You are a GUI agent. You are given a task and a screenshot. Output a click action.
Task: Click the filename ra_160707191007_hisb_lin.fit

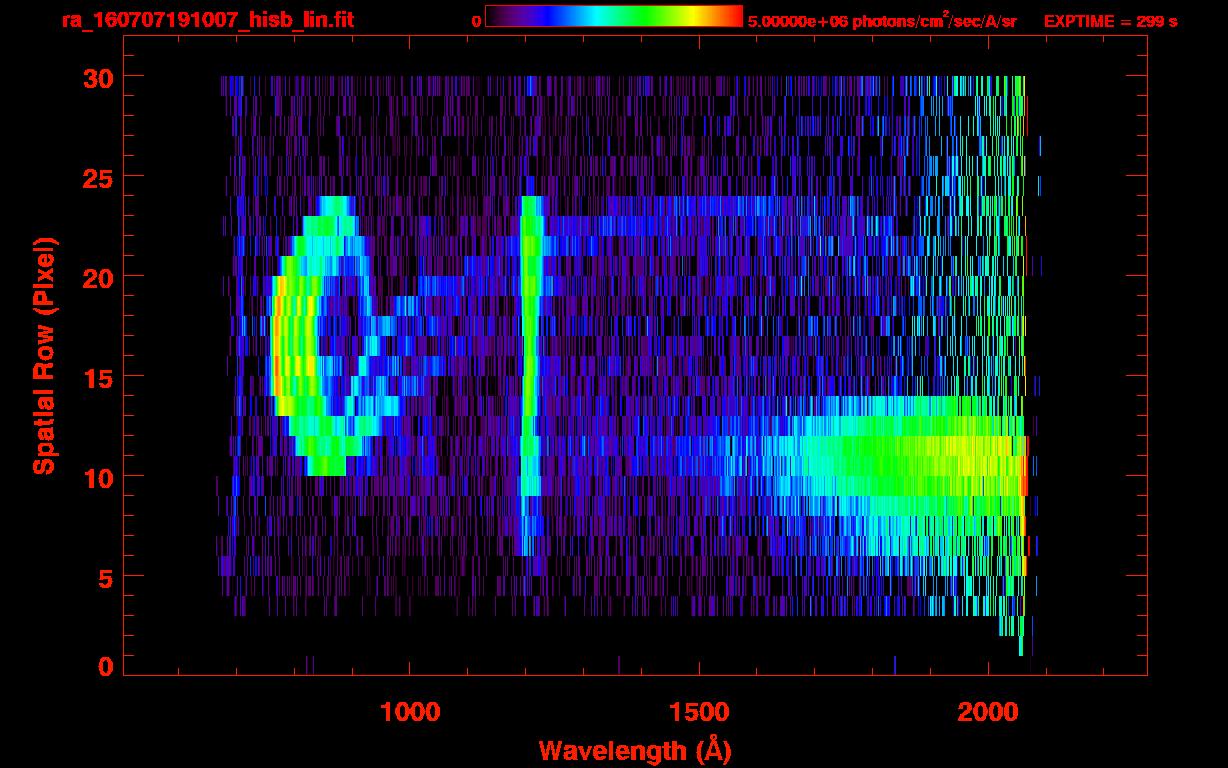[207, 20]
